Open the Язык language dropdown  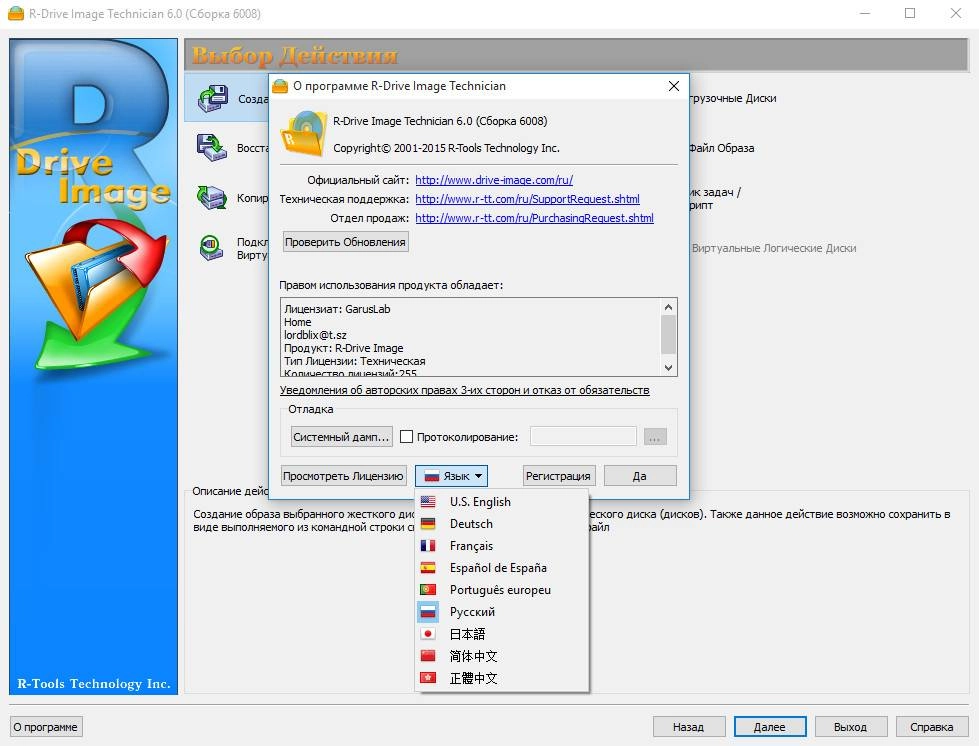point(451,476)
